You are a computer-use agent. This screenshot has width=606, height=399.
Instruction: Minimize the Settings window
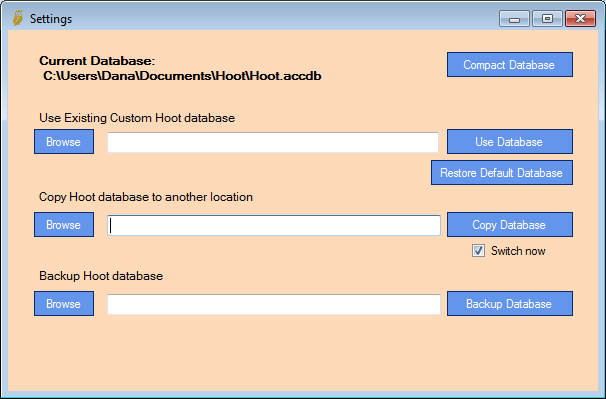point(514,19)
